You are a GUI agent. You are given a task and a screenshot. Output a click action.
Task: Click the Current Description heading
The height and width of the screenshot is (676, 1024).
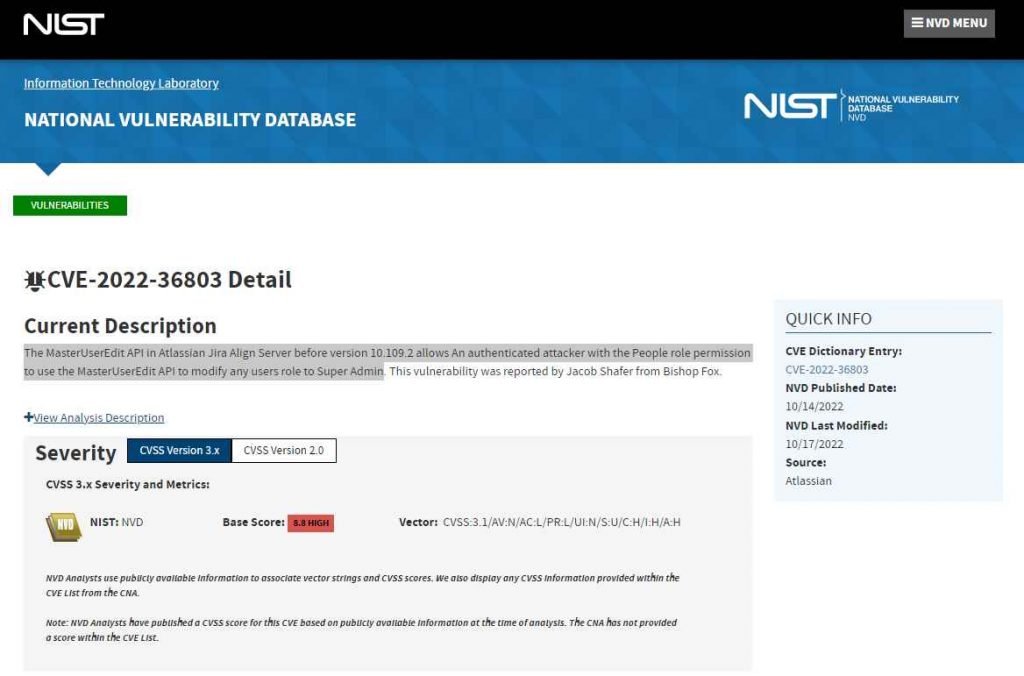(120, 326)
